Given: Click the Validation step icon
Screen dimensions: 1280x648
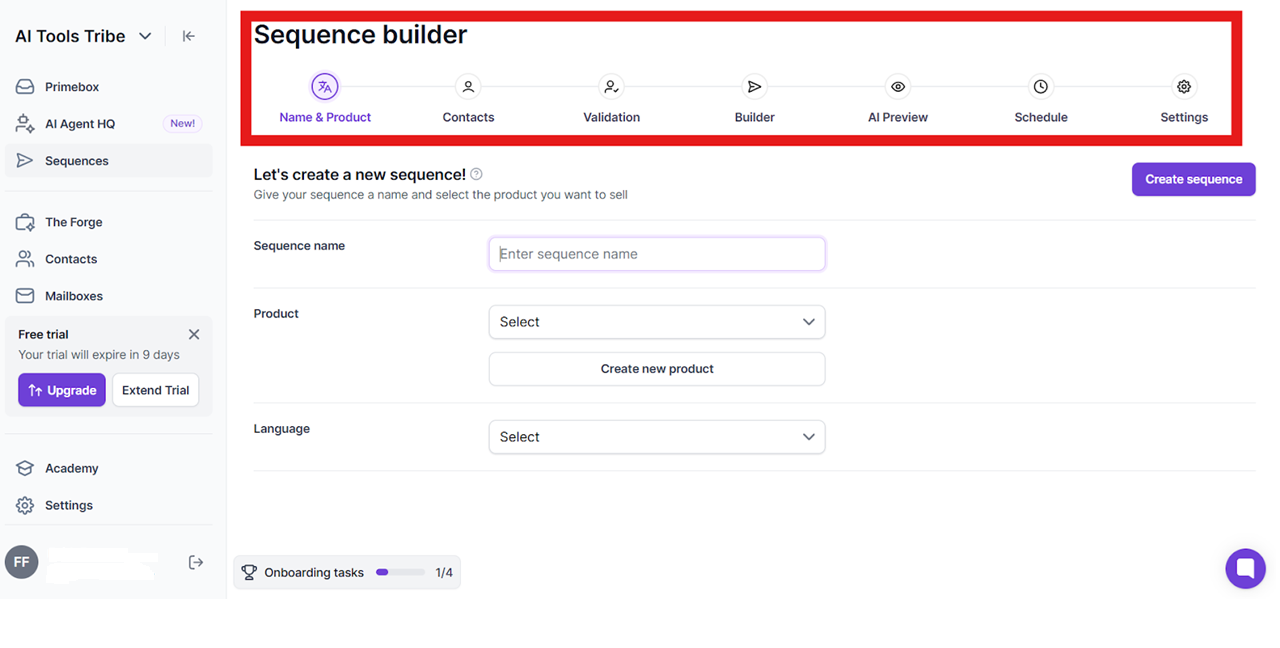Looking at the screenshot, I should pyautogui.click(x=611, y=87).
